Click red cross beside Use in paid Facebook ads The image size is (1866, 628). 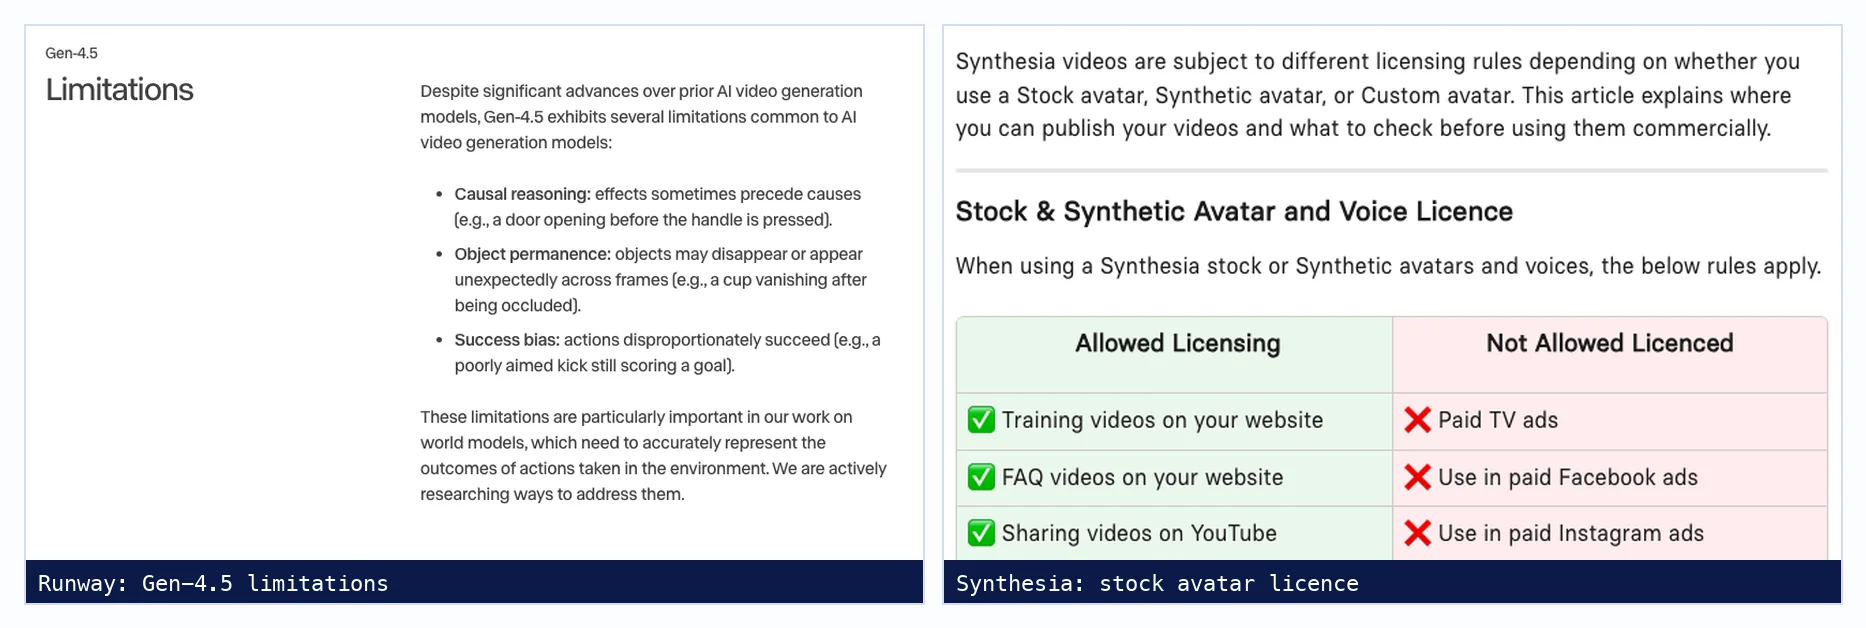[x=1417, y=477]
